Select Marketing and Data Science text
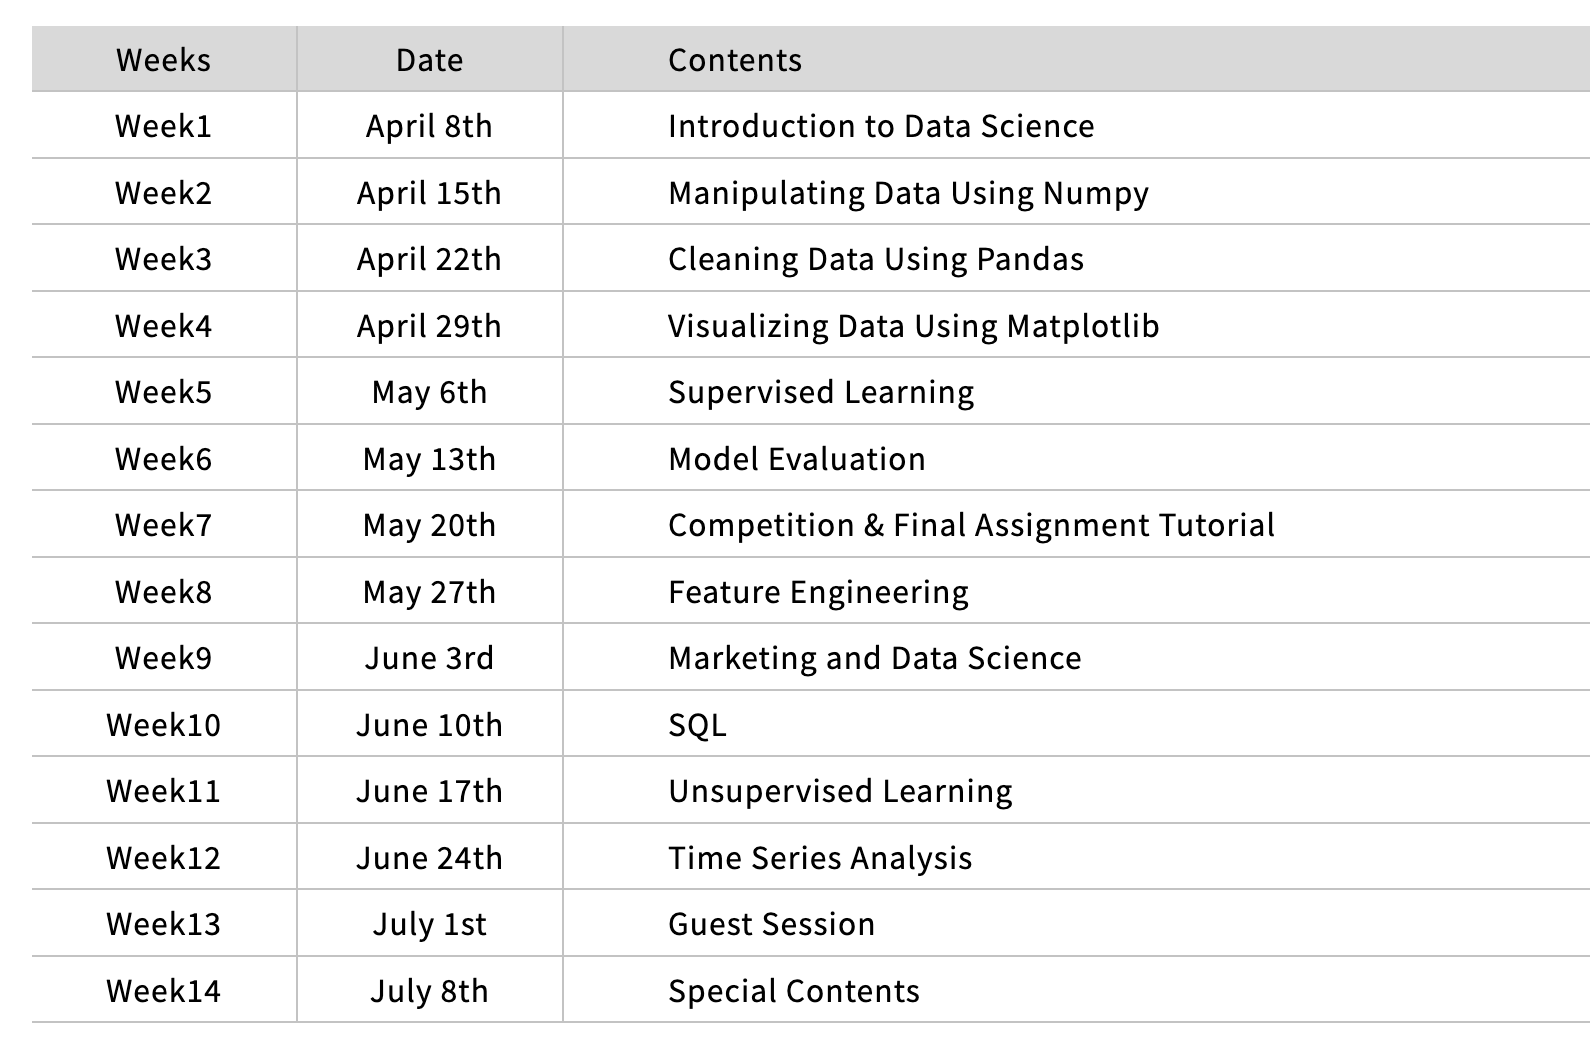 coord(875,658)
